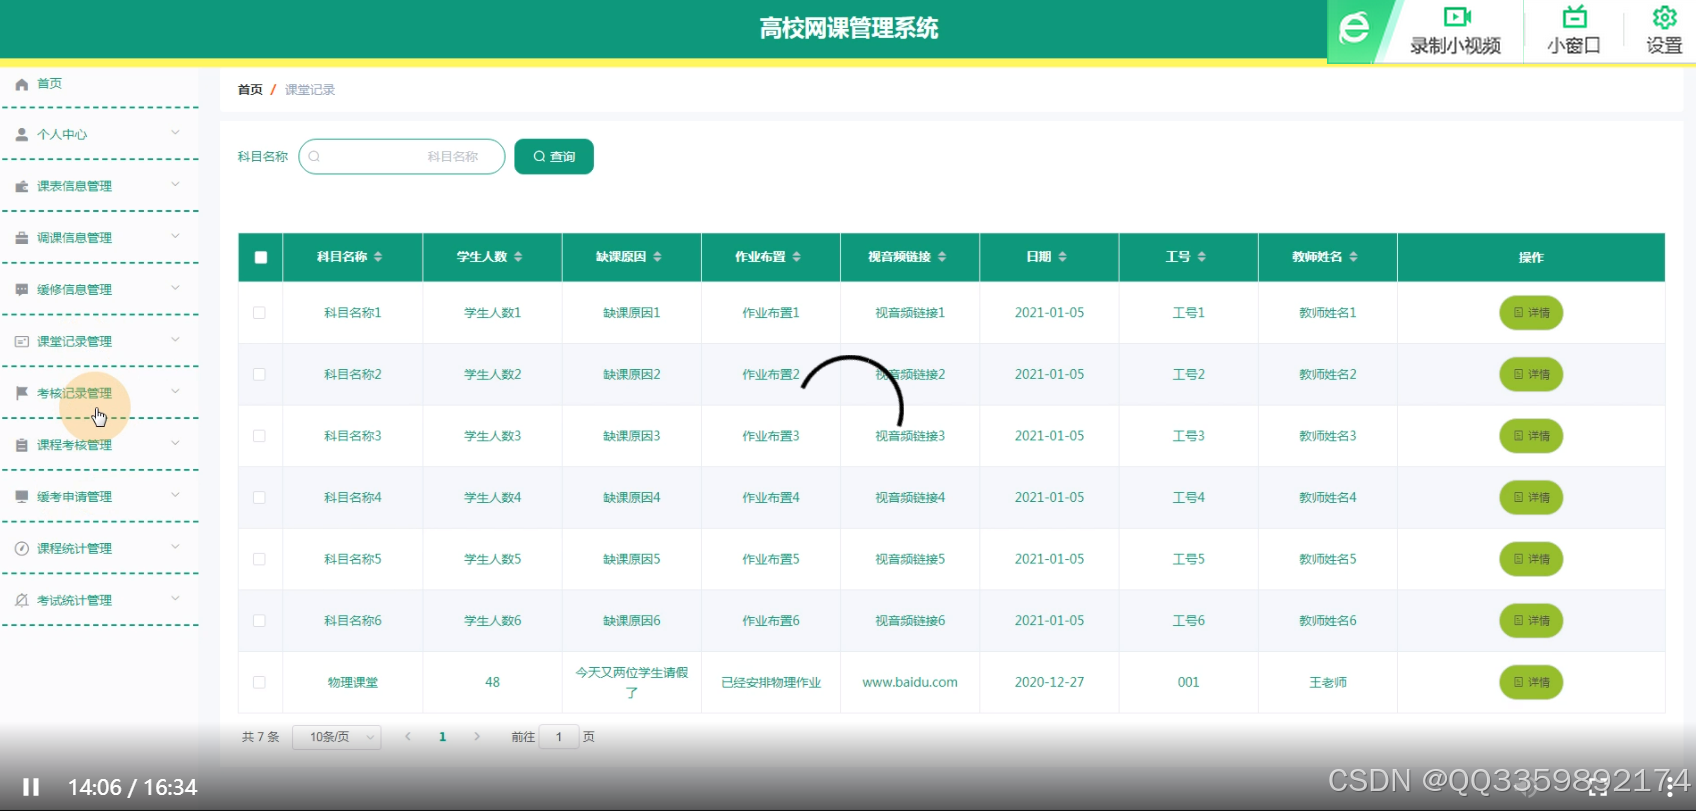This screenshot has height=811, width=1696.
Task: Expand 课表信息管理 menu chevron
Action: coord(175,185)
